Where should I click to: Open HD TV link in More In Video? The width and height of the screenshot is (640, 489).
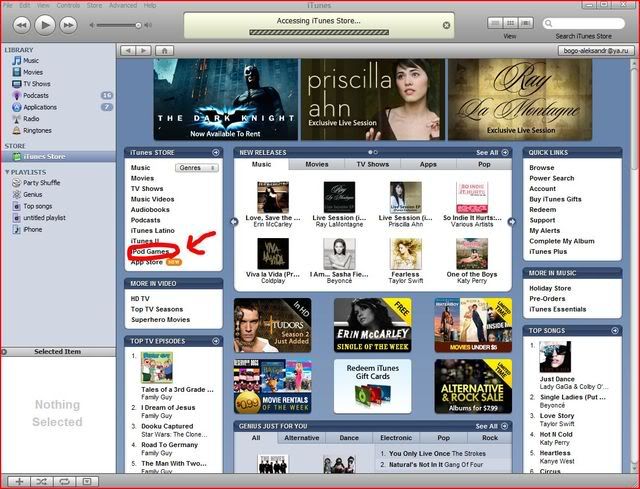click(x=140, y=298)
